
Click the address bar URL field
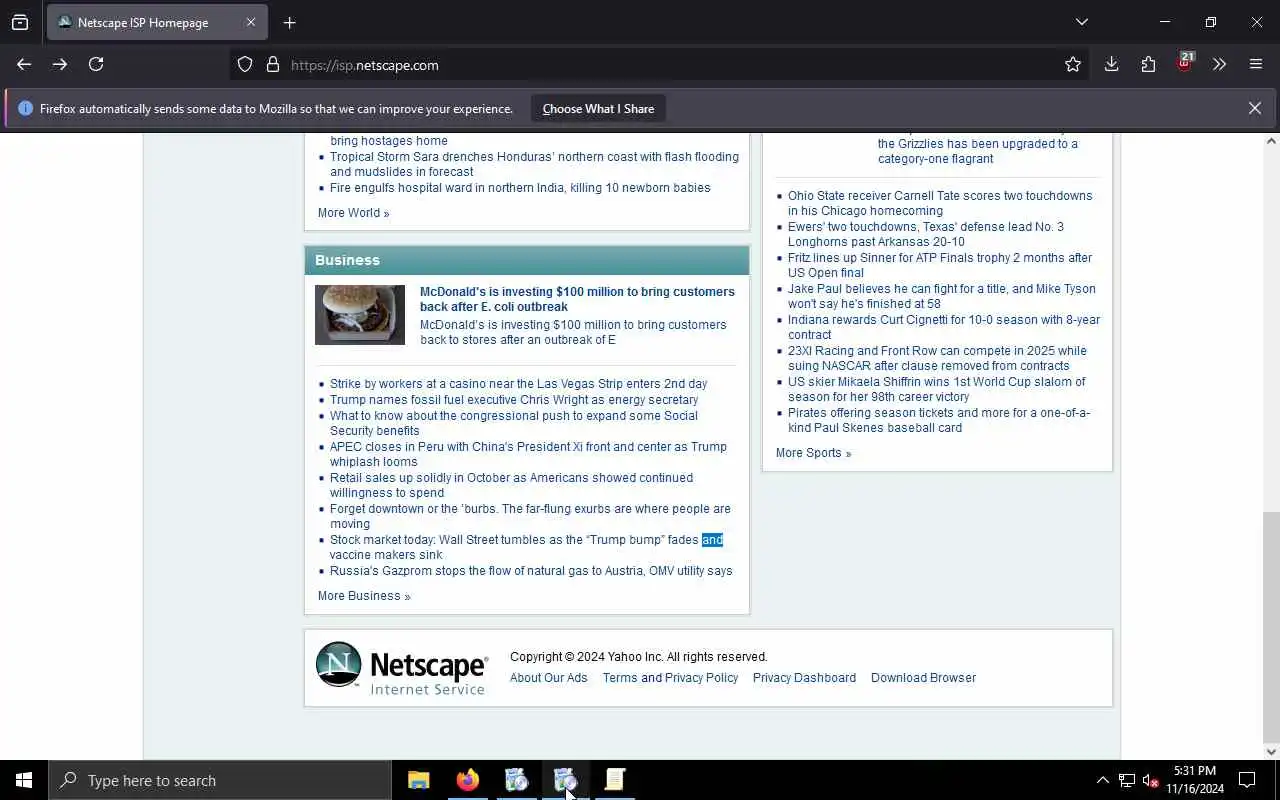pos(660,65)
